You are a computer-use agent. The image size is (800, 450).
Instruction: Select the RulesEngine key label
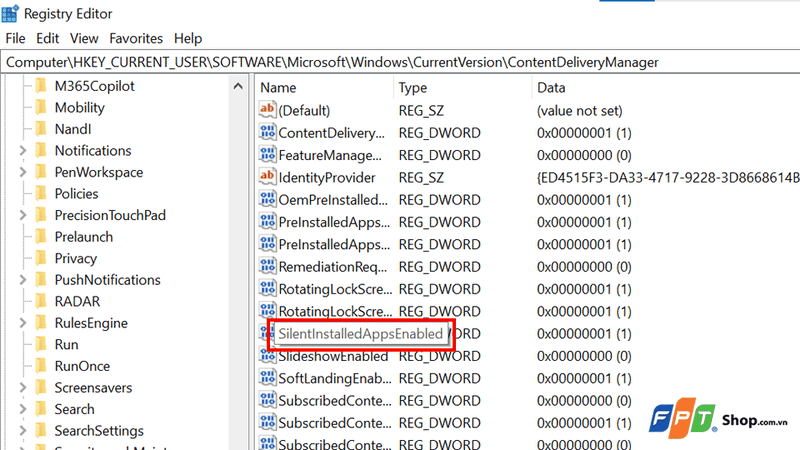[91, 323]
